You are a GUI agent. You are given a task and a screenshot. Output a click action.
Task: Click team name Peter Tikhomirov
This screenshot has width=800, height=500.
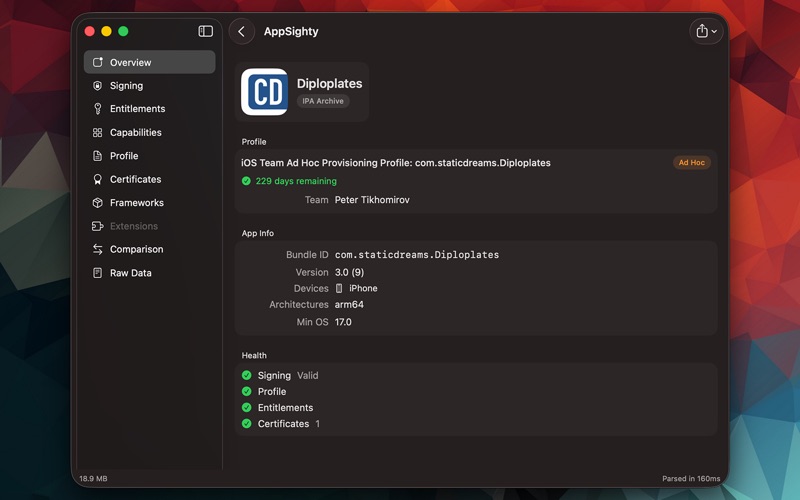click(x=372, y=200)
